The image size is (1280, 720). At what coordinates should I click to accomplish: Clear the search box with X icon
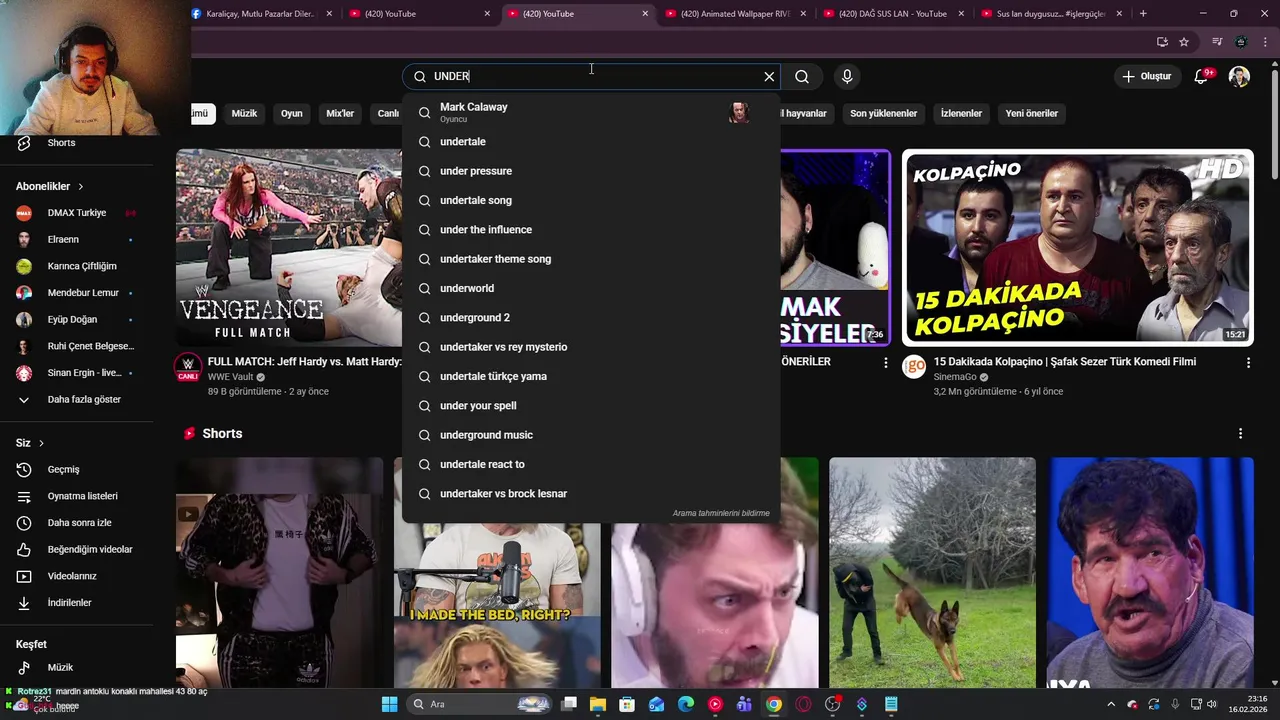pos(769,76)
